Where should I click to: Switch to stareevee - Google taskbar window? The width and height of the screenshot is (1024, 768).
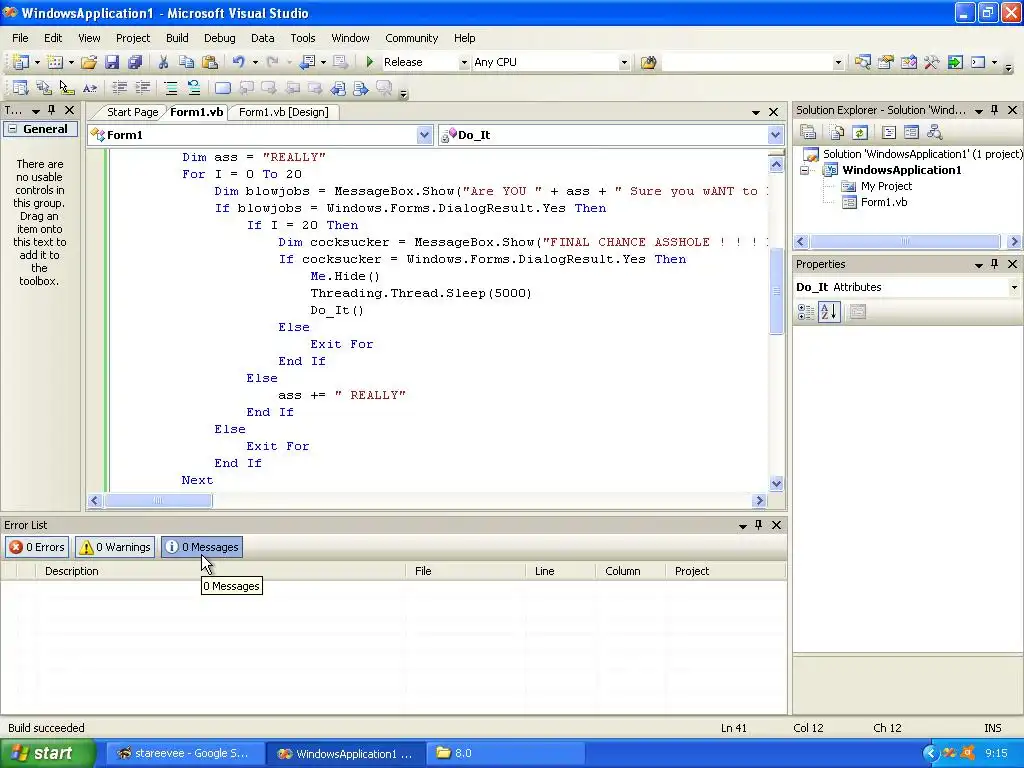(x=185, y=754)
